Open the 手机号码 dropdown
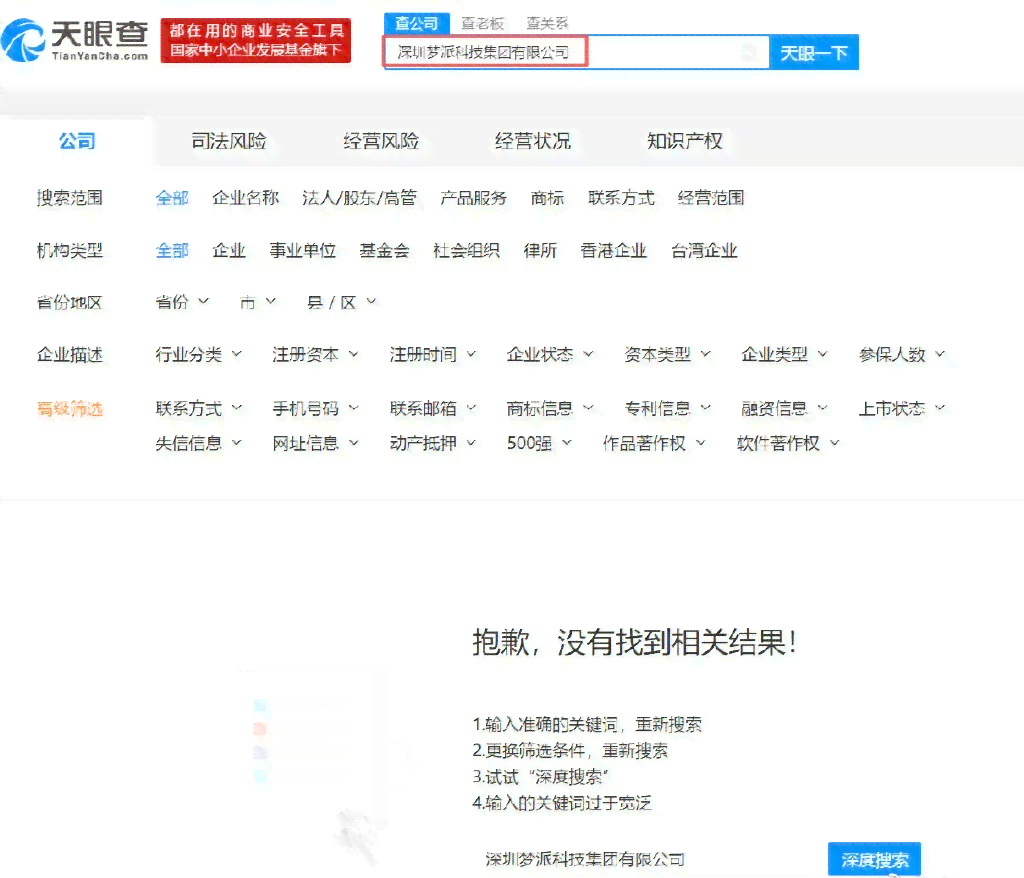Viewport: 1024px width, 878px height. coord(315,409)
